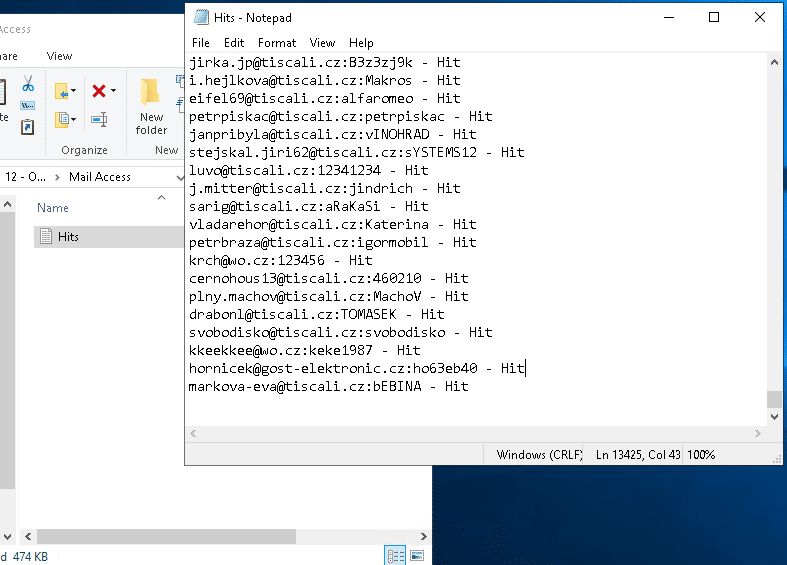
Task: Click Notepad vertical scrollbar thumb
Action: [x=774, y=399]
